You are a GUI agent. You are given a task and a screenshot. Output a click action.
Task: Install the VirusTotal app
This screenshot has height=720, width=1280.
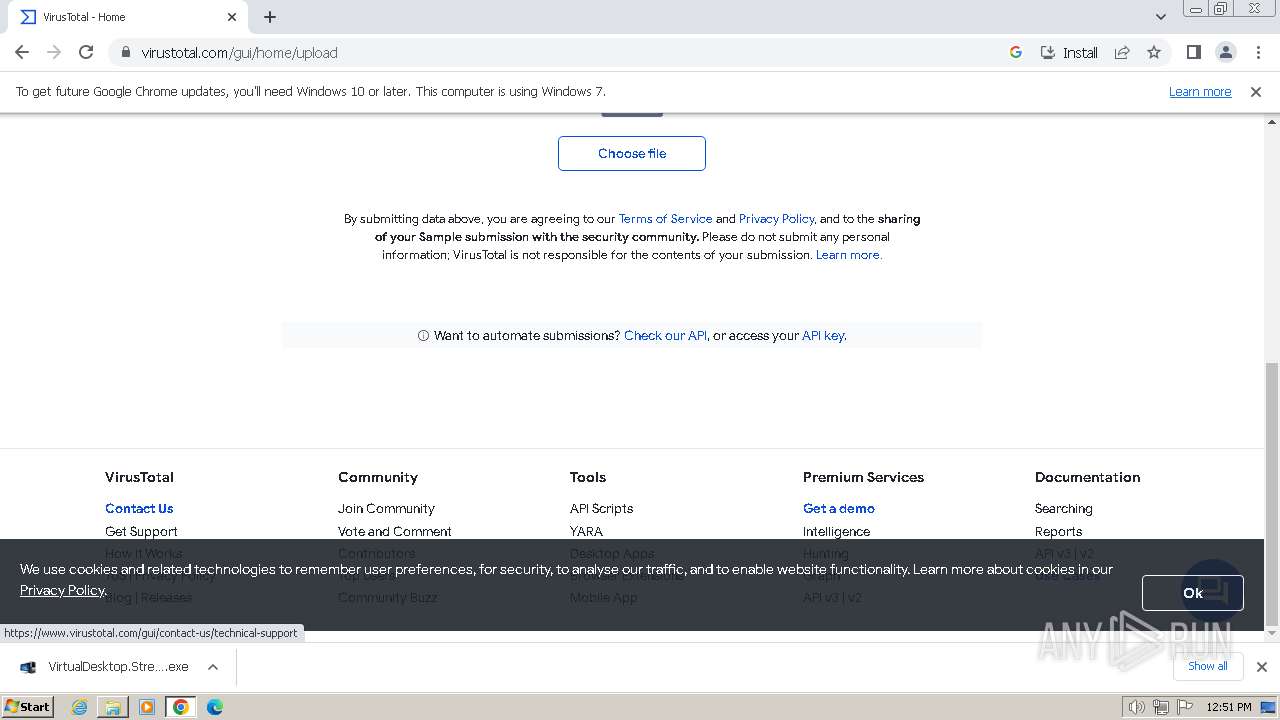[x=1069, y=52]
